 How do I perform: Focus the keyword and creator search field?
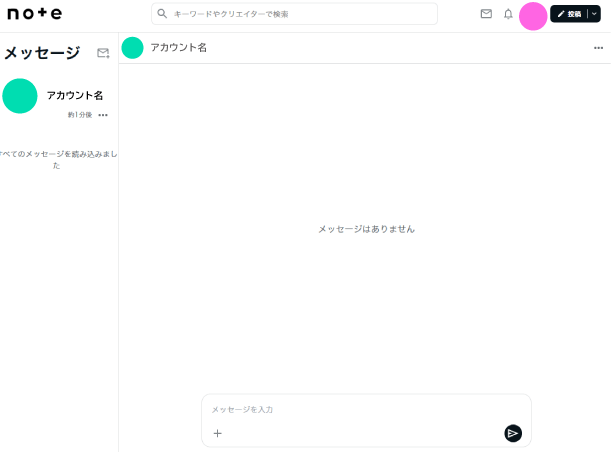300,14
